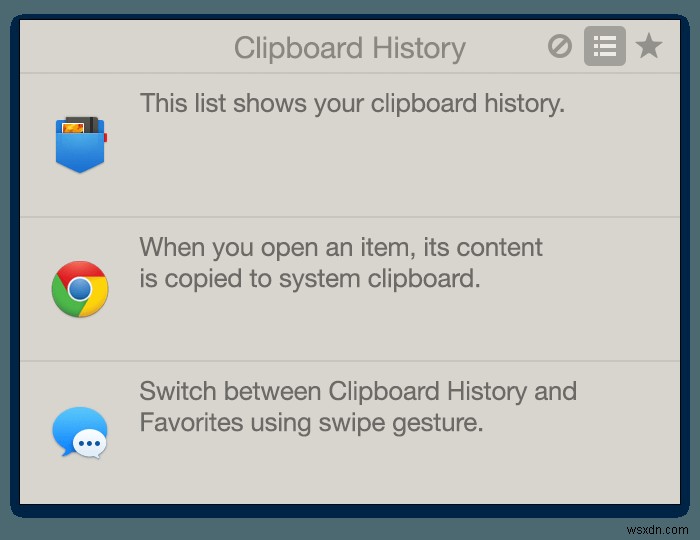Click the "Switch between Clipboard History and" line
The width and height of the screenshot is (700, 540).
pos(358,391)
